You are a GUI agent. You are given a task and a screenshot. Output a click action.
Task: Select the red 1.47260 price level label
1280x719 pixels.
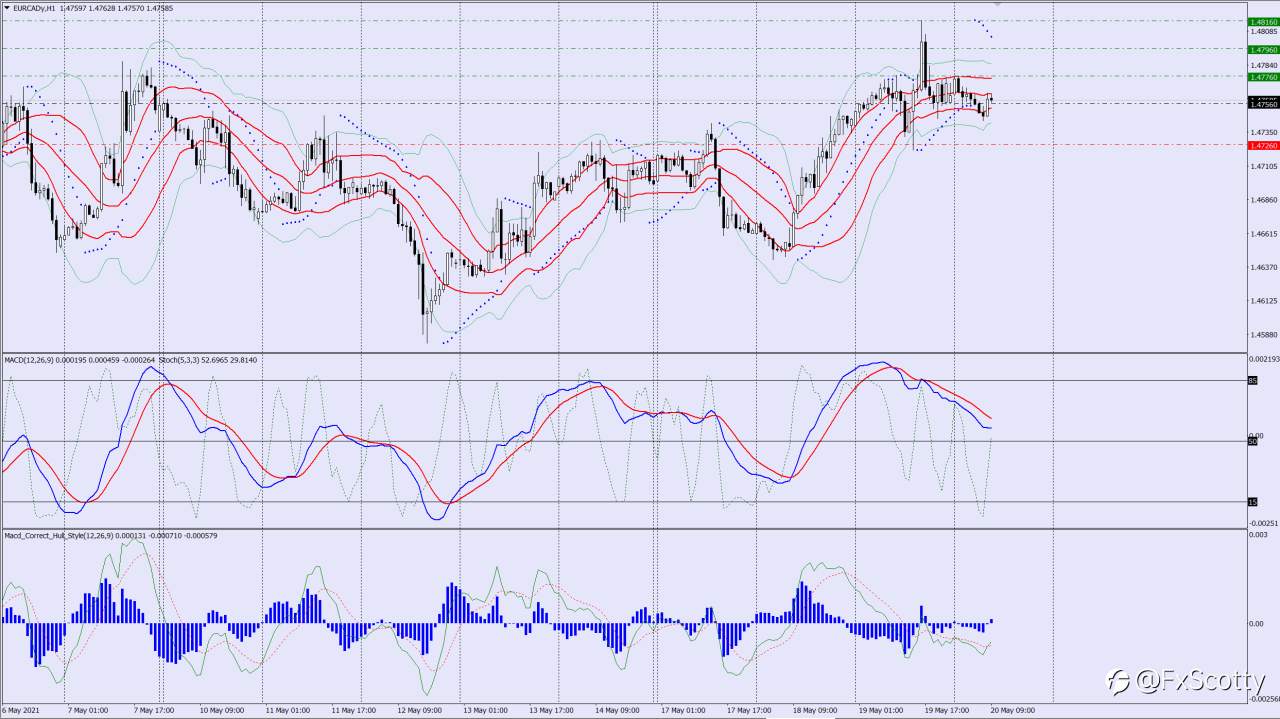1263,145
